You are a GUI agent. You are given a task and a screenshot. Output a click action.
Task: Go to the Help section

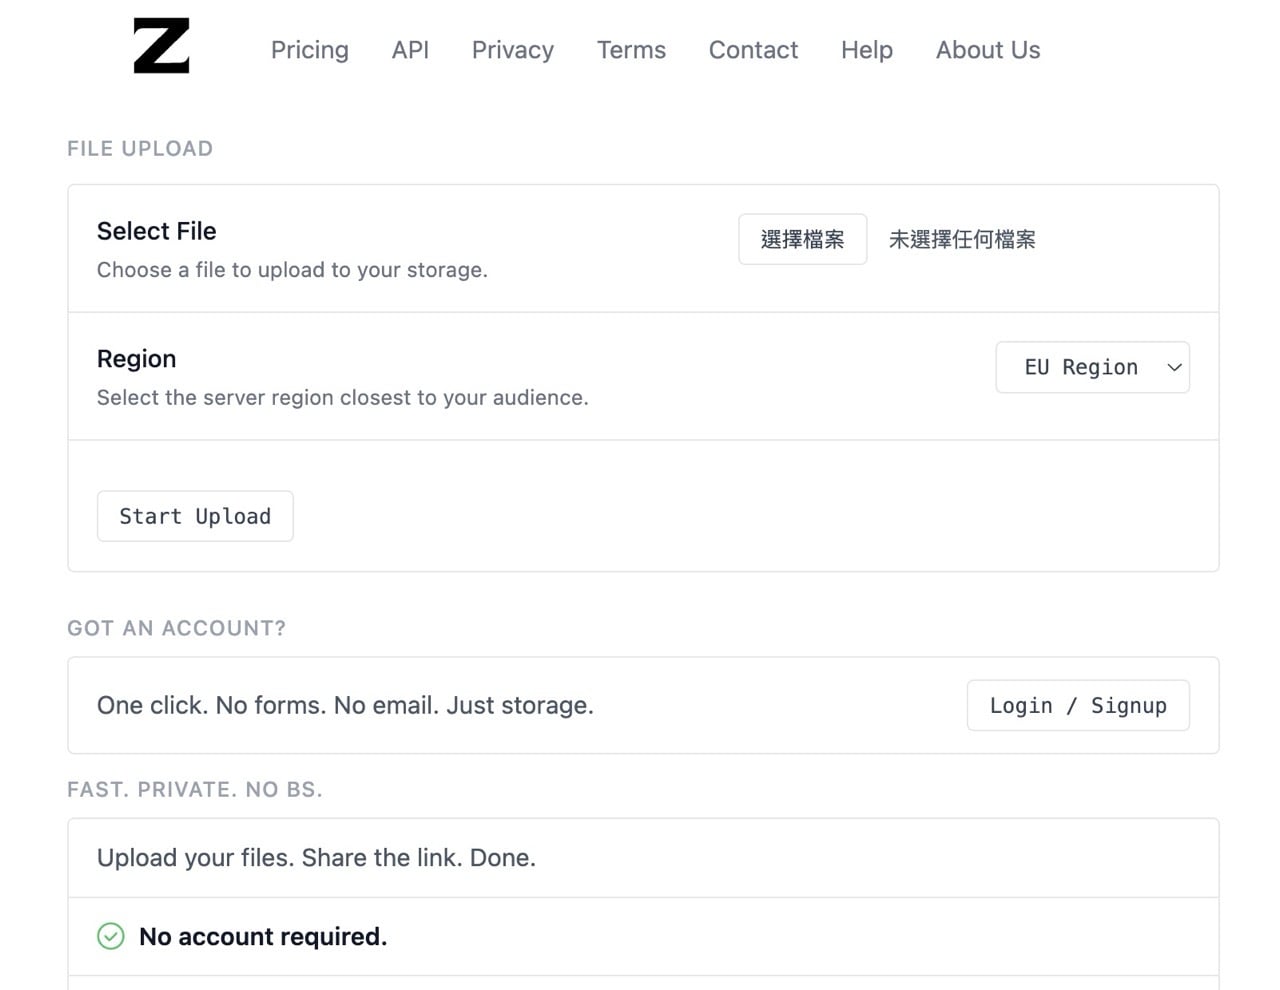[866, 49]
